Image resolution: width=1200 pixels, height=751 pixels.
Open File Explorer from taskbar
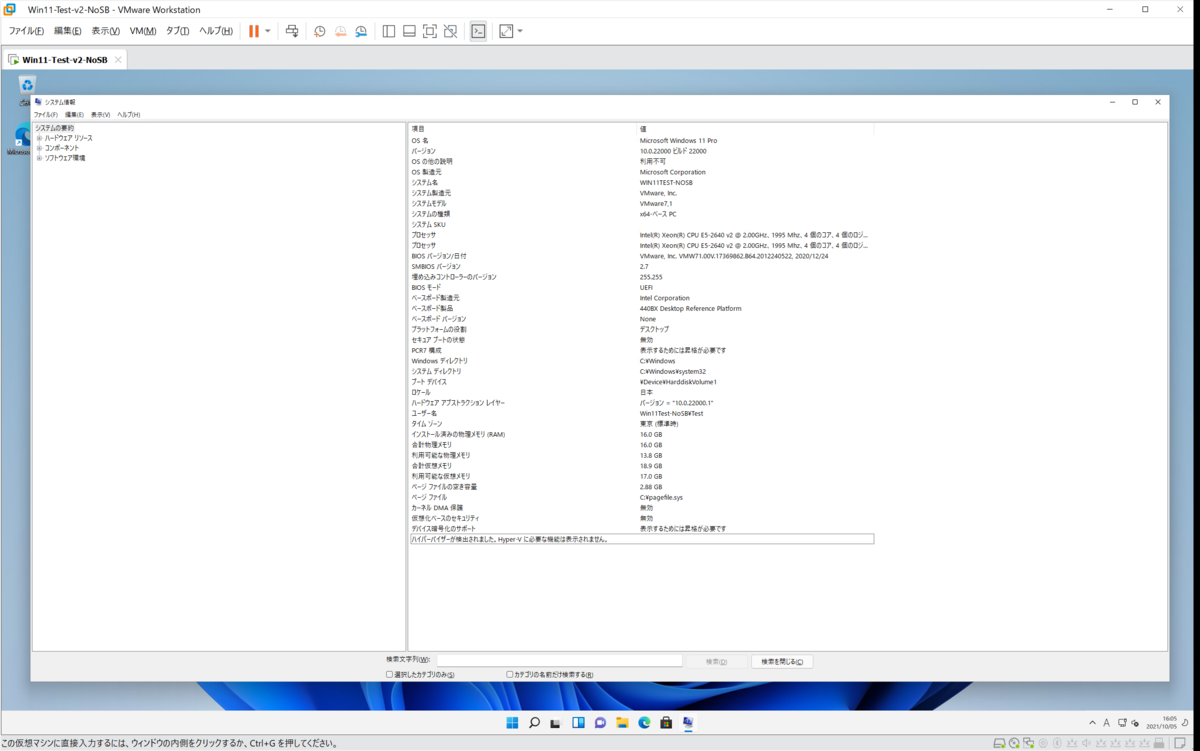pyautogui.click(x=622, y=723)
